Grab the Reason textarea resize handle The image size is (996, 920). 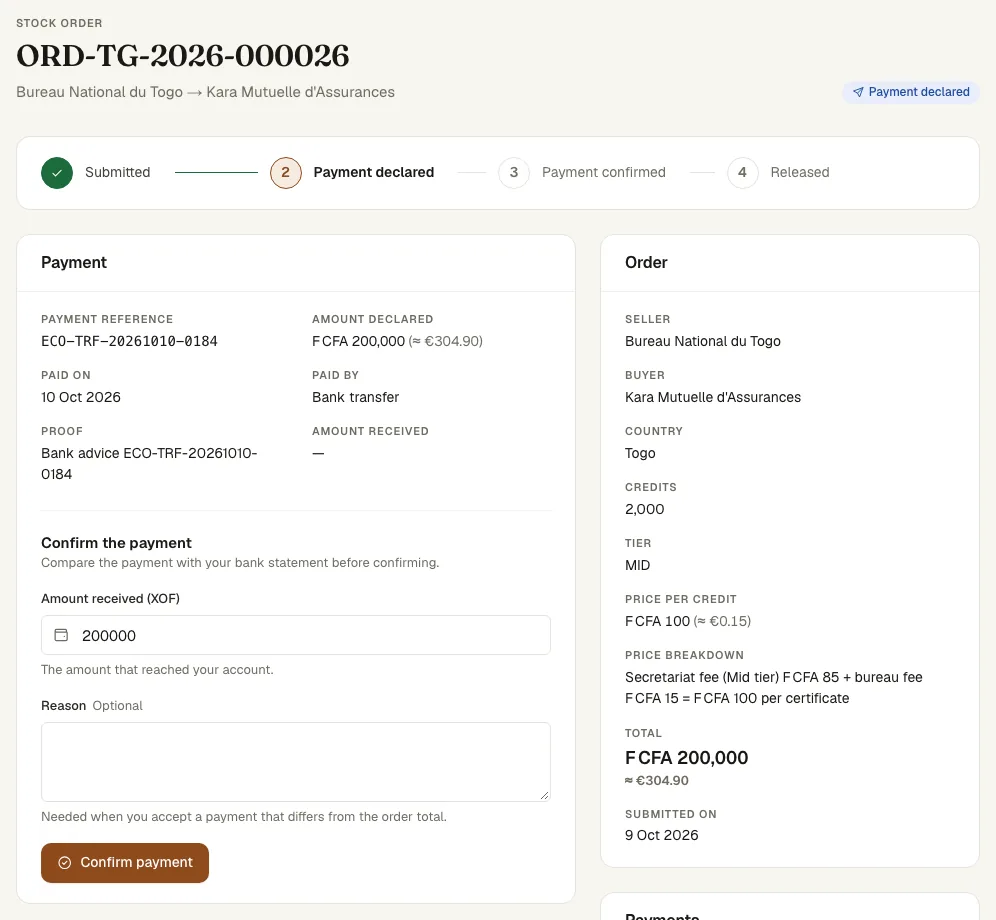(544, 795)
